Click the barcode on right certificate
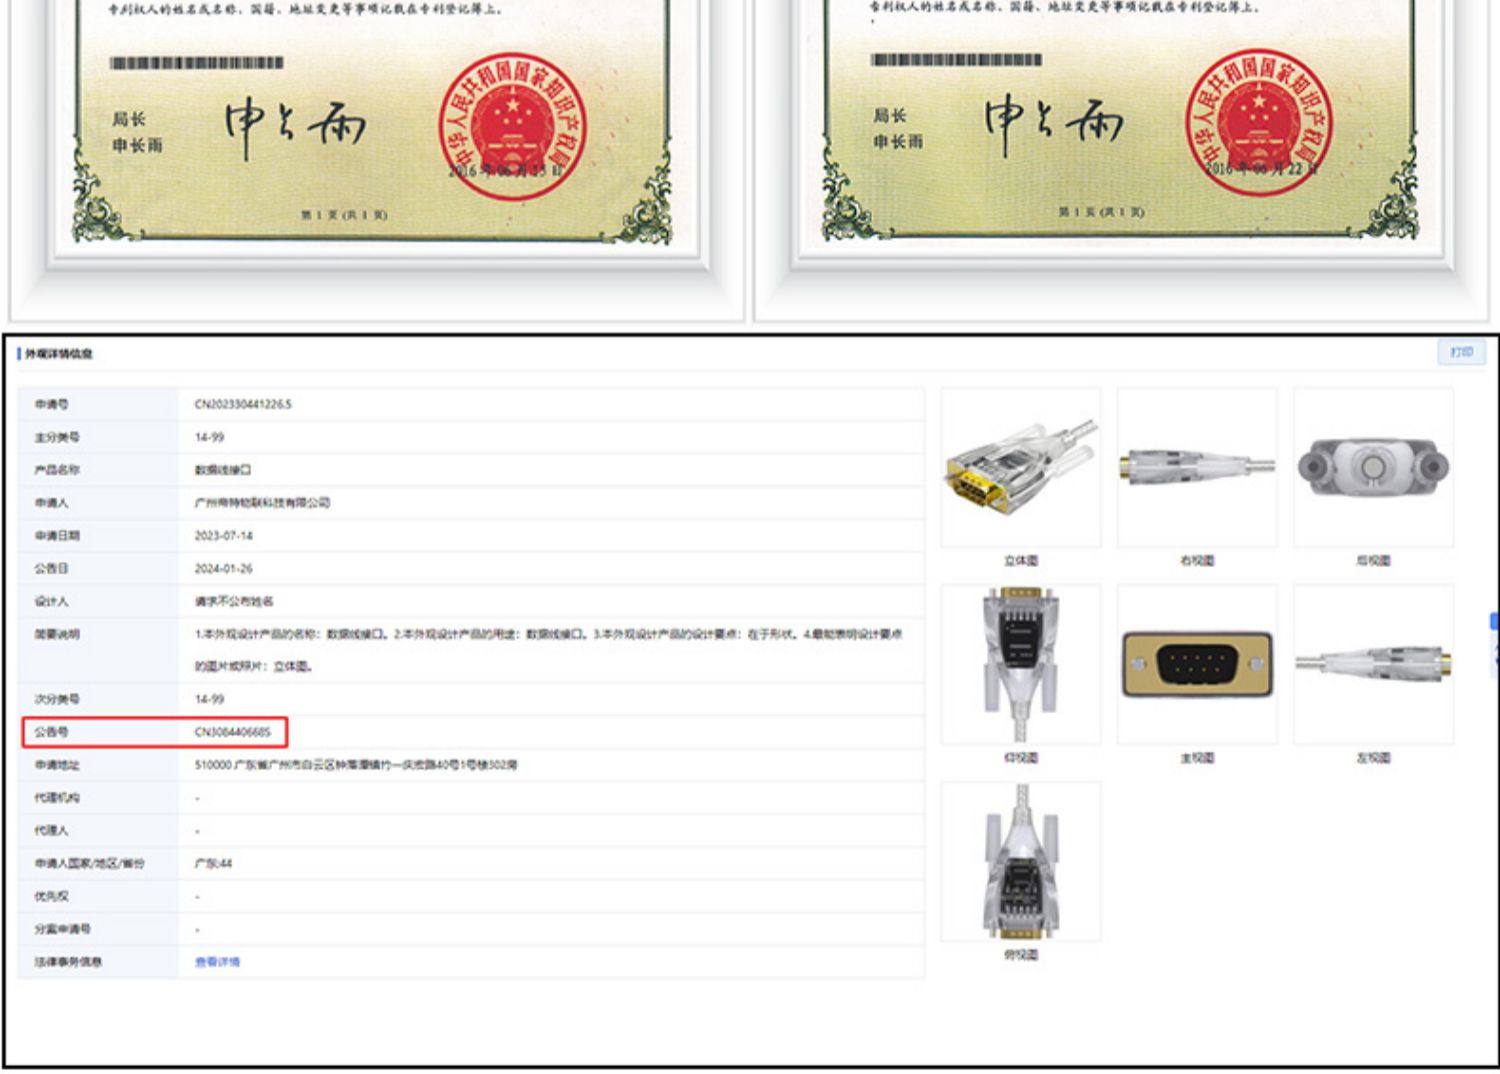The image size is (1500, 1074). point(956,60)
